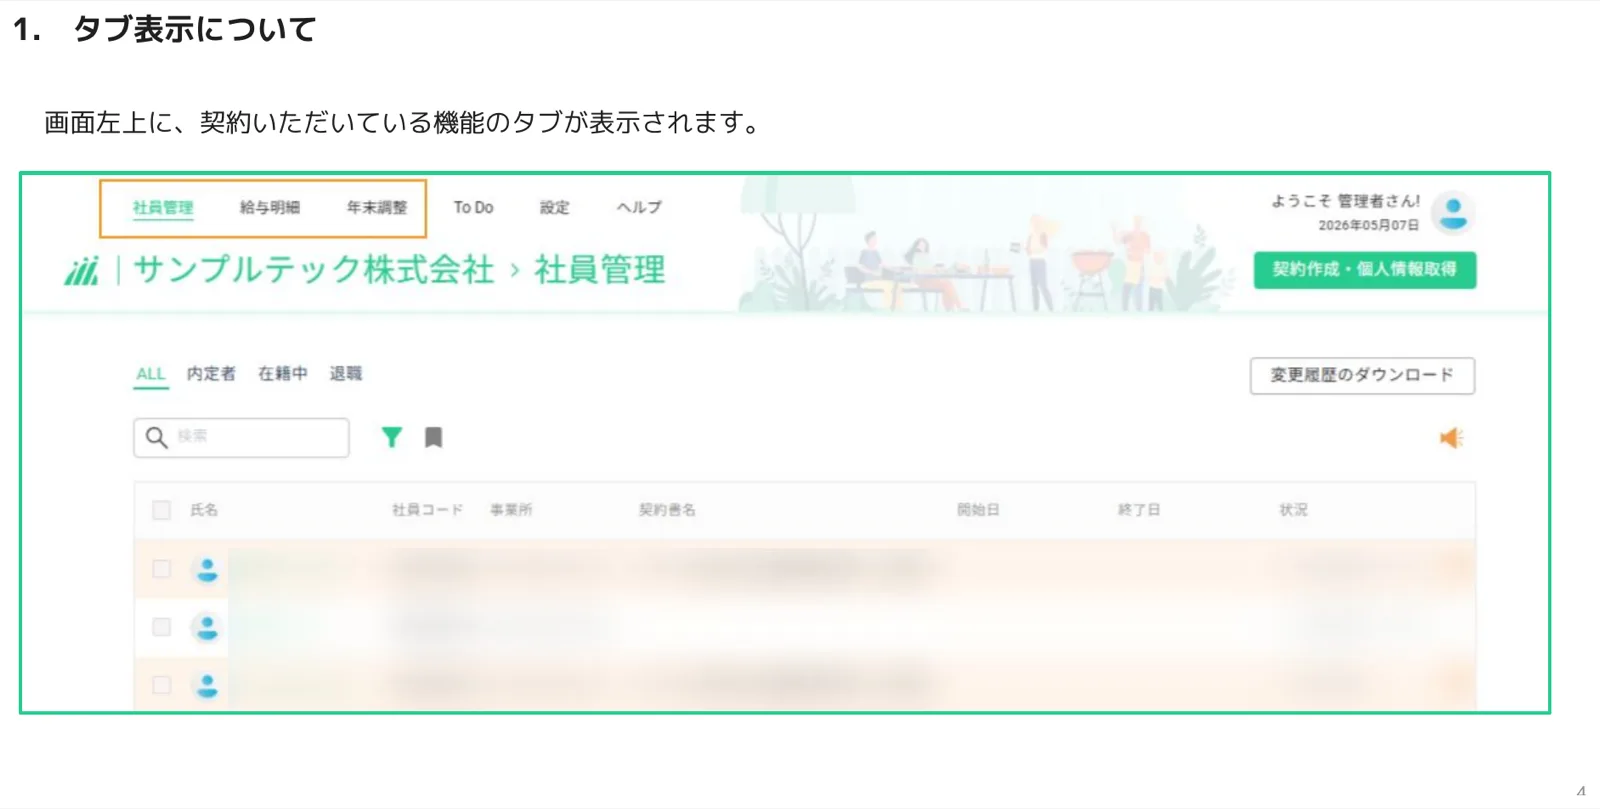Screen dimensions: 1600x809
Task: Check the third employee row checkbox
Action: coord(161,685)
